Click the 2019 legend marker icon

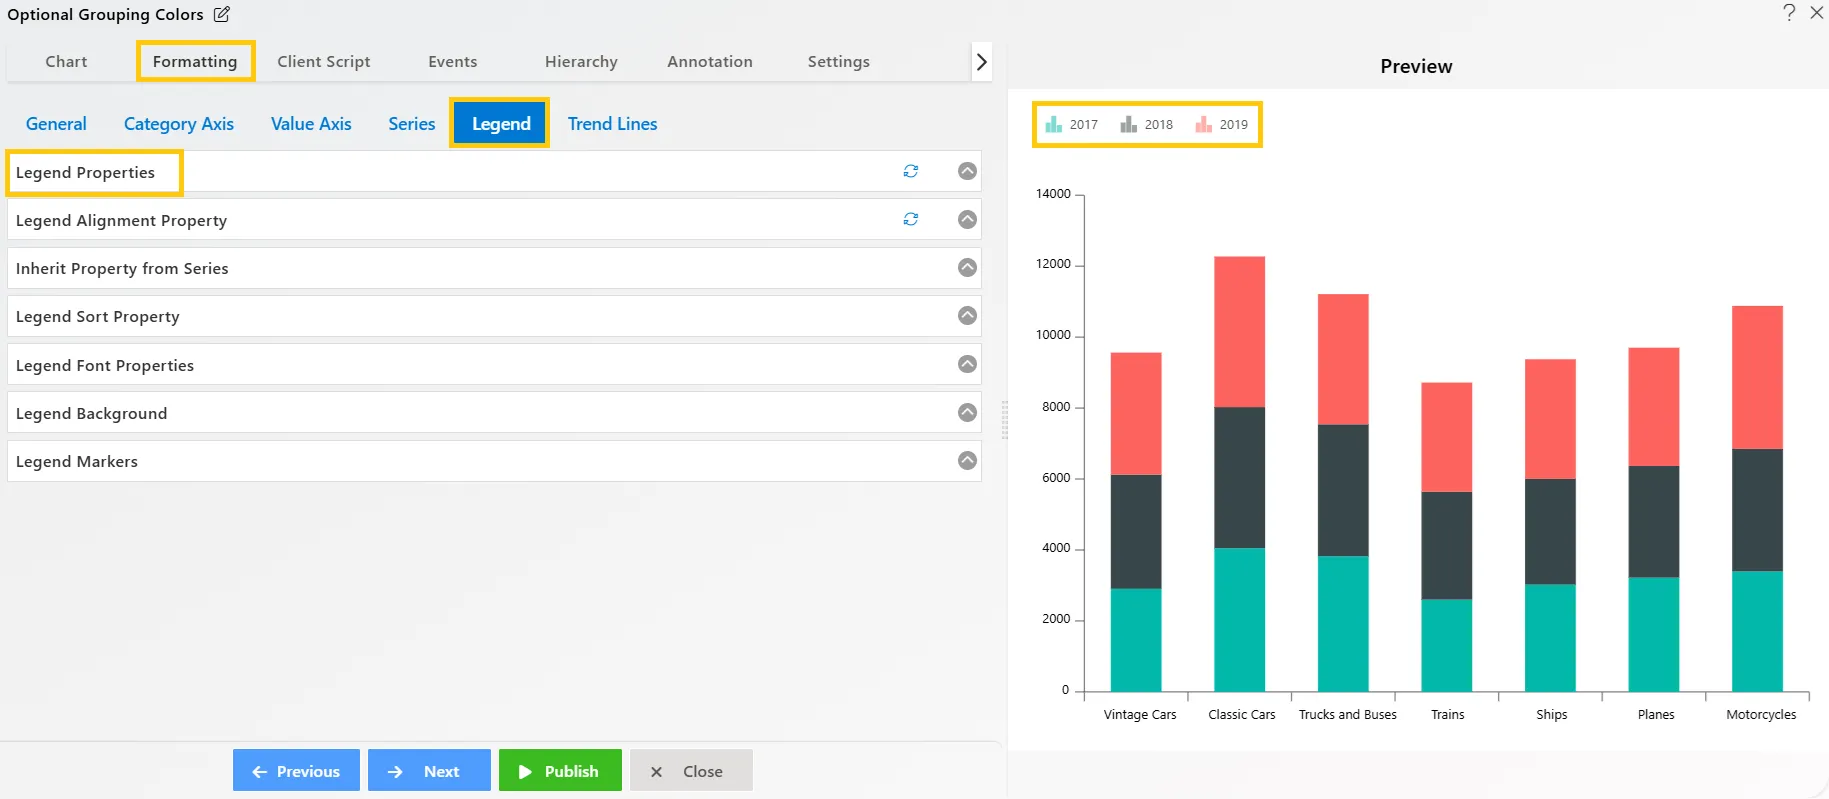1203,124
